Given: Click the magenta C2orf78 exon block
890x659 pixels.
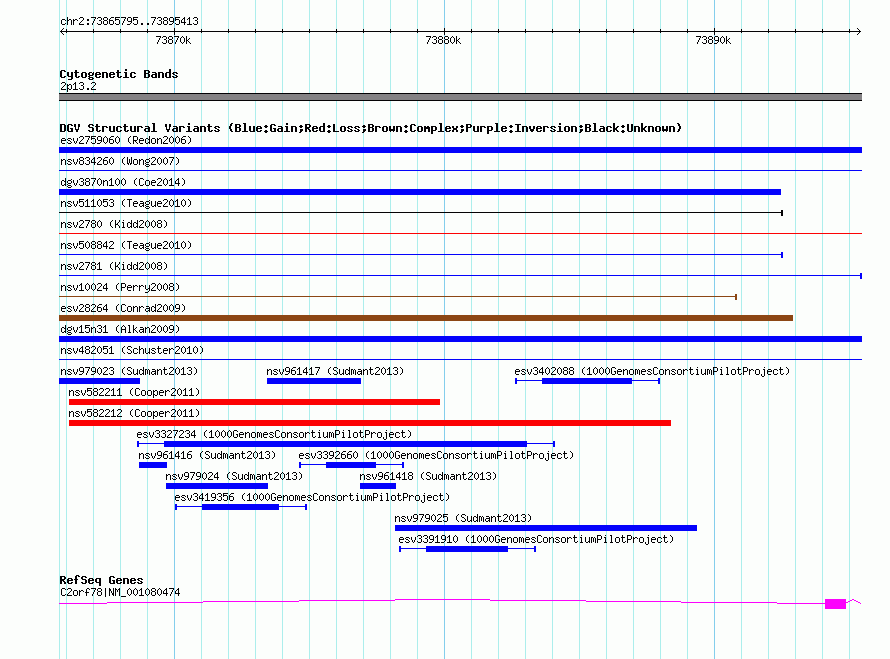Looking at the screenshot, I should [x=836, y=604].
